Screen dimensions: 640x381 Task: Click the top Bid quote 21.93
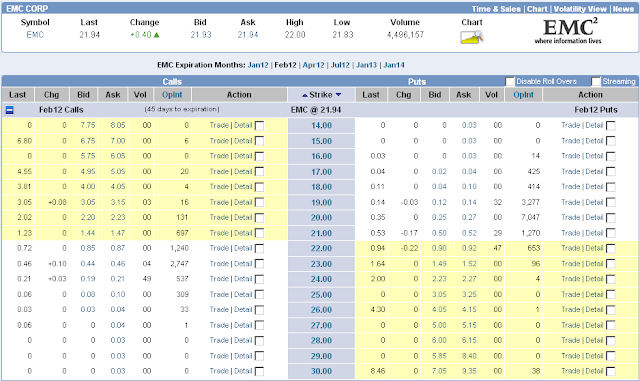pos(201,35)
